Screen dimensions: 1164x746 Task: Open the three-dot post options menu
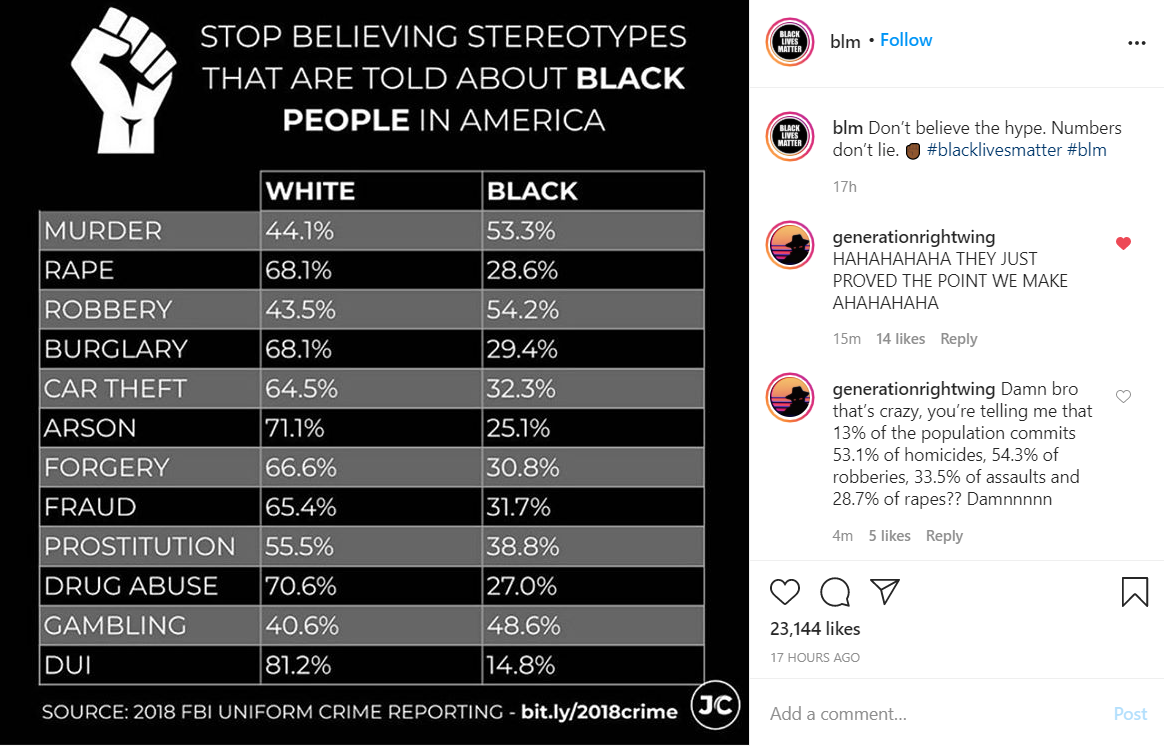(x=1136, y=42)
